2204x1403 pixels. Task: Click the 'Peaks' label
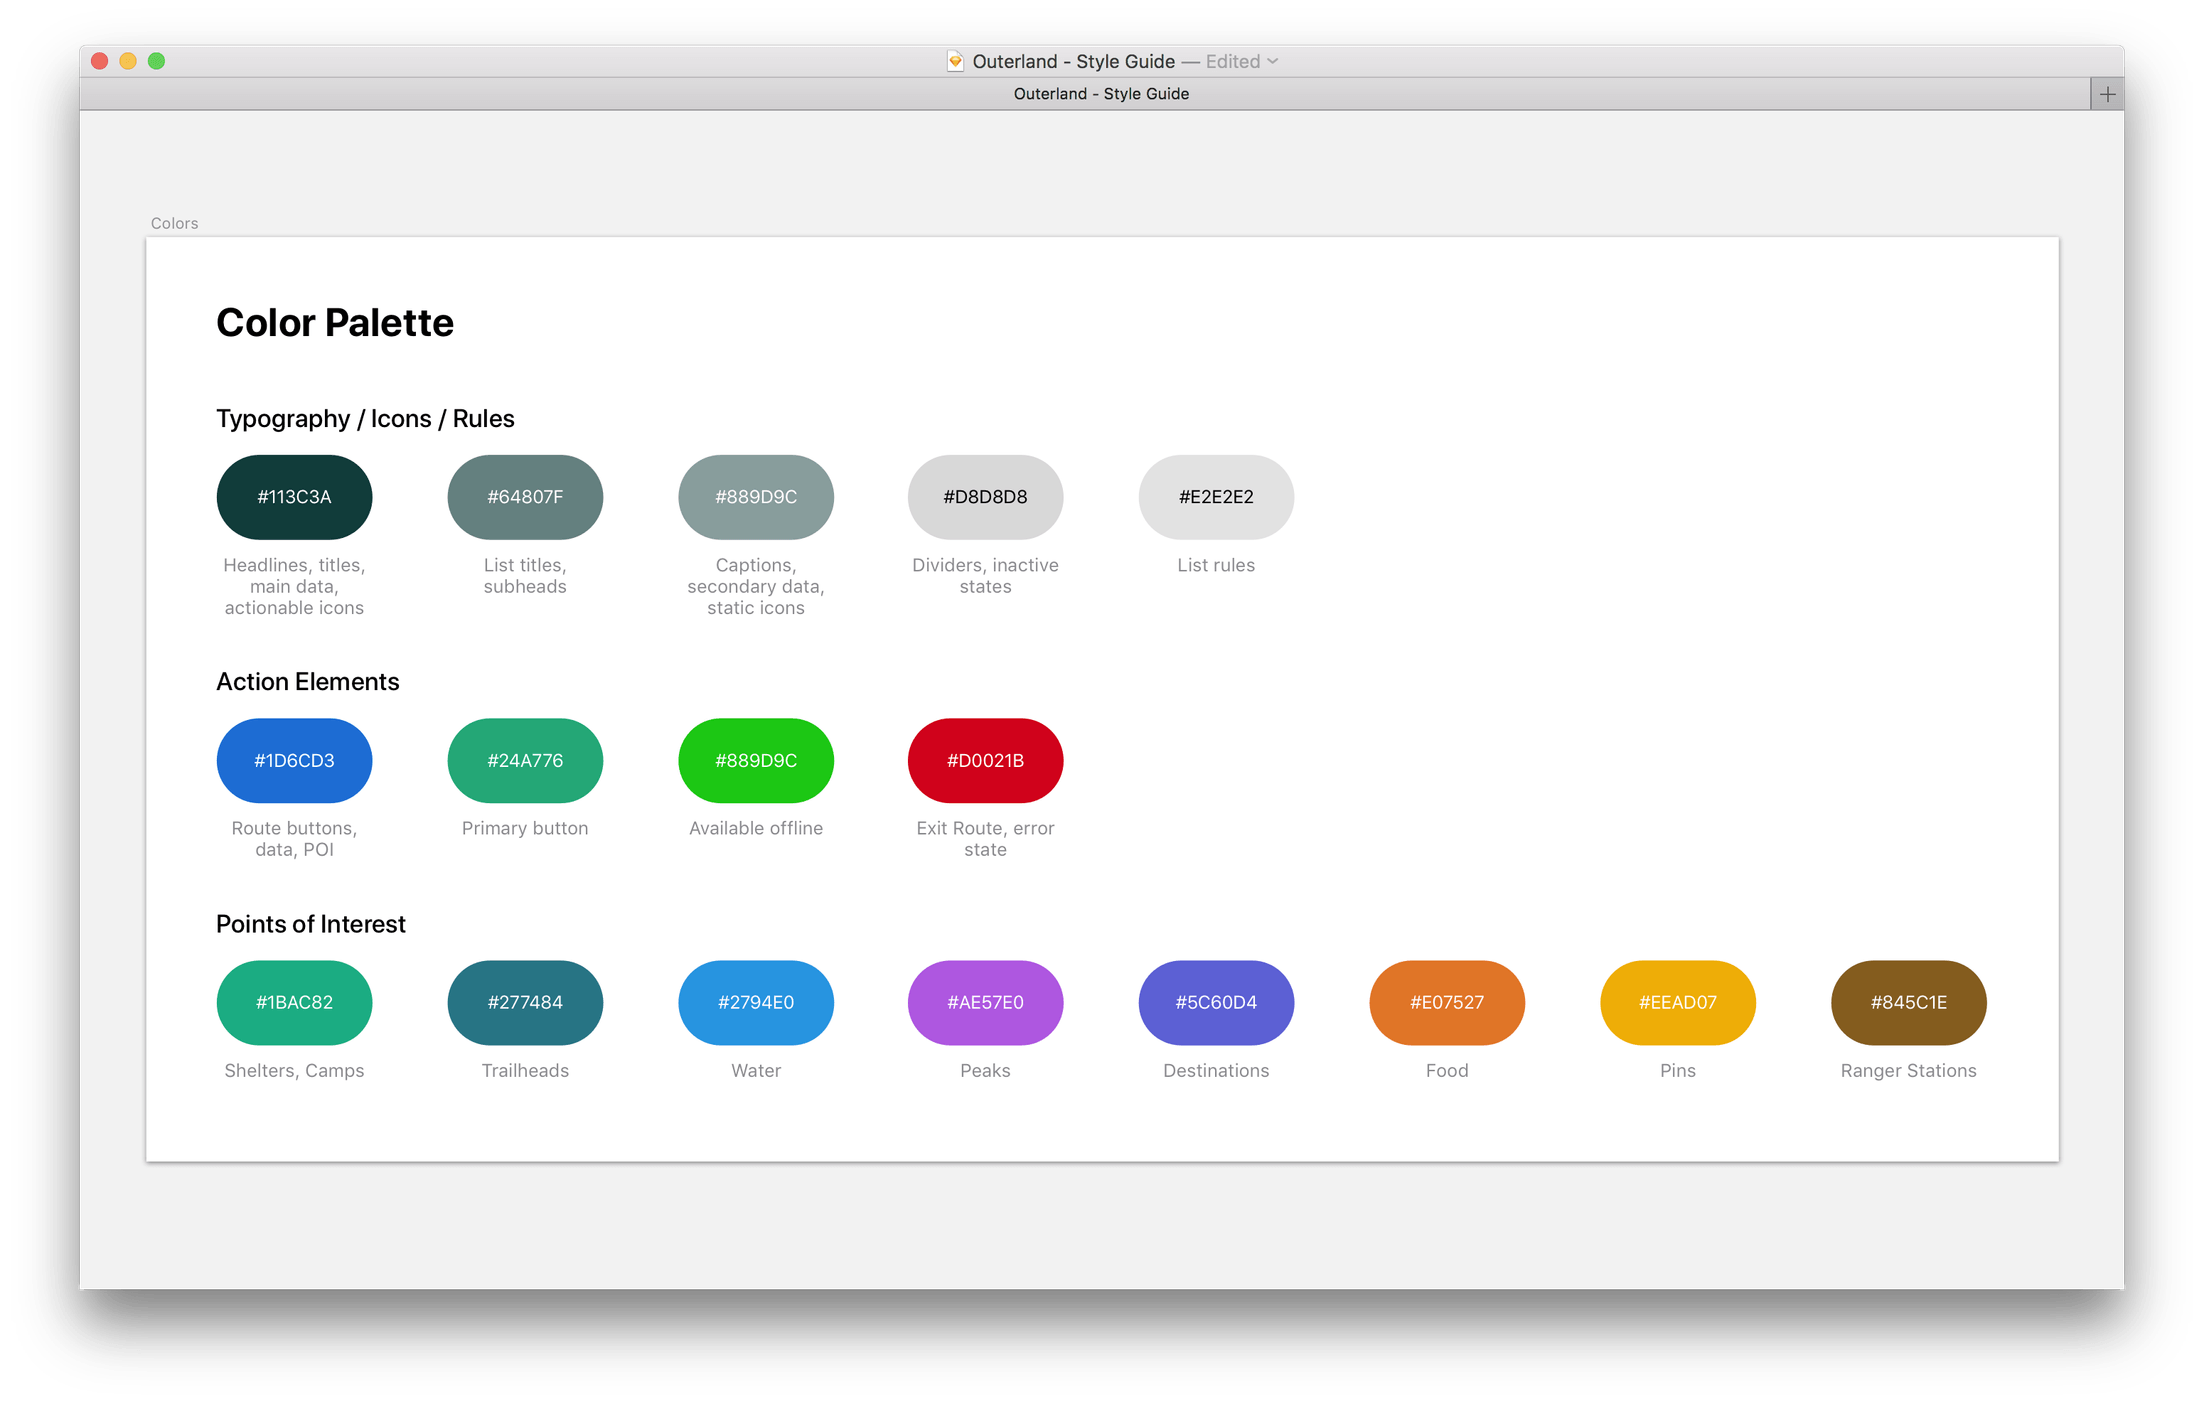click(x=985, y=1071)
